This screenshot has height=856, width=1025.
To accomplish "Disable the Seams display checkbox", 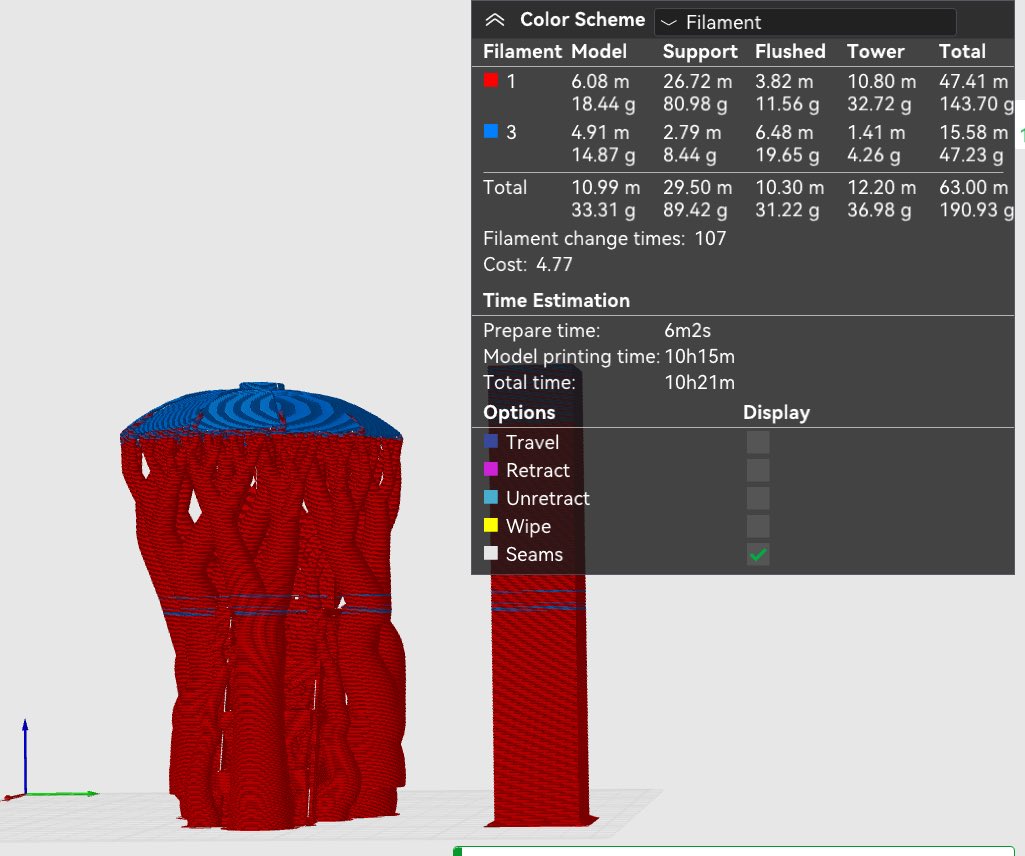I will click(757, 553).
